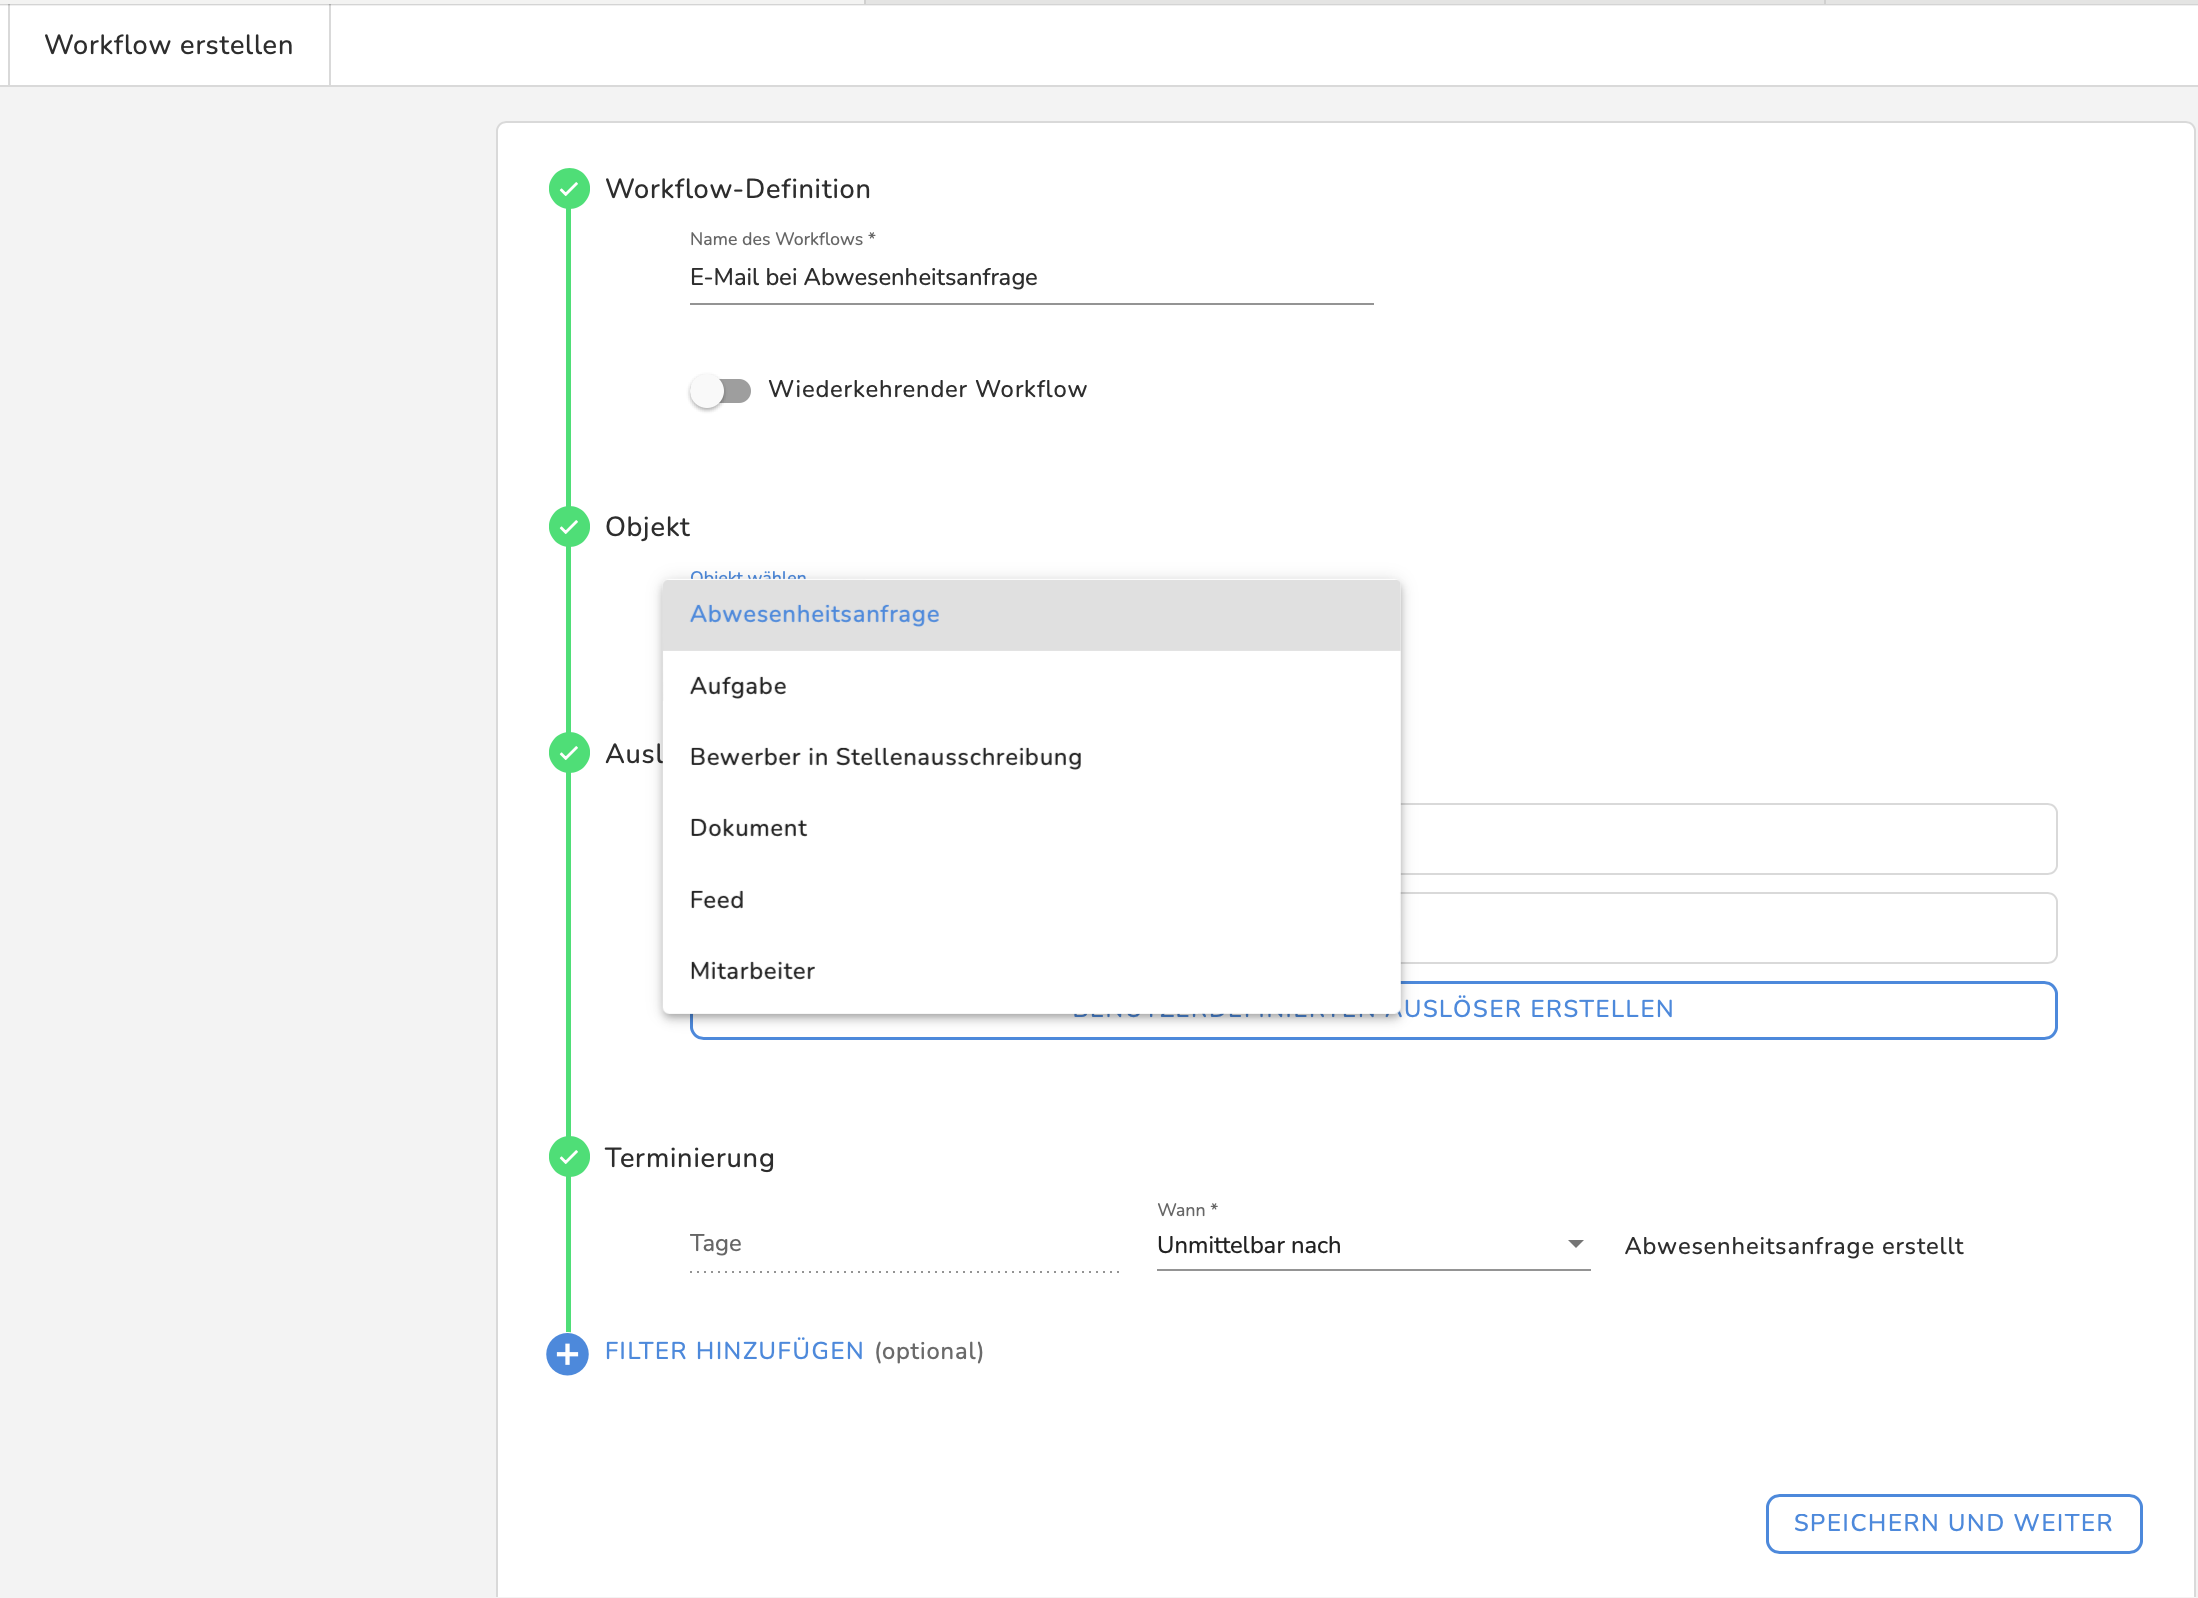Toggle the Wiederkehrender Workflow switch

(x=720, y=390)
